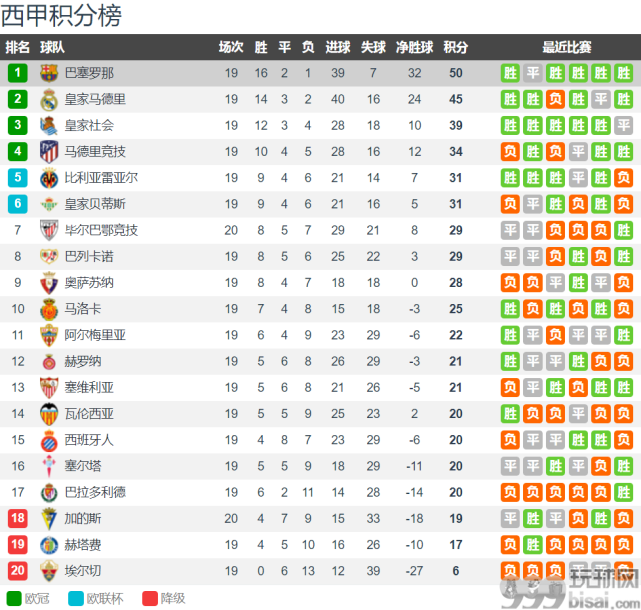The height and width of the screenshot is (610, 641).
Task: Open team link 巴塞罗那
Action: click(89, 73)
